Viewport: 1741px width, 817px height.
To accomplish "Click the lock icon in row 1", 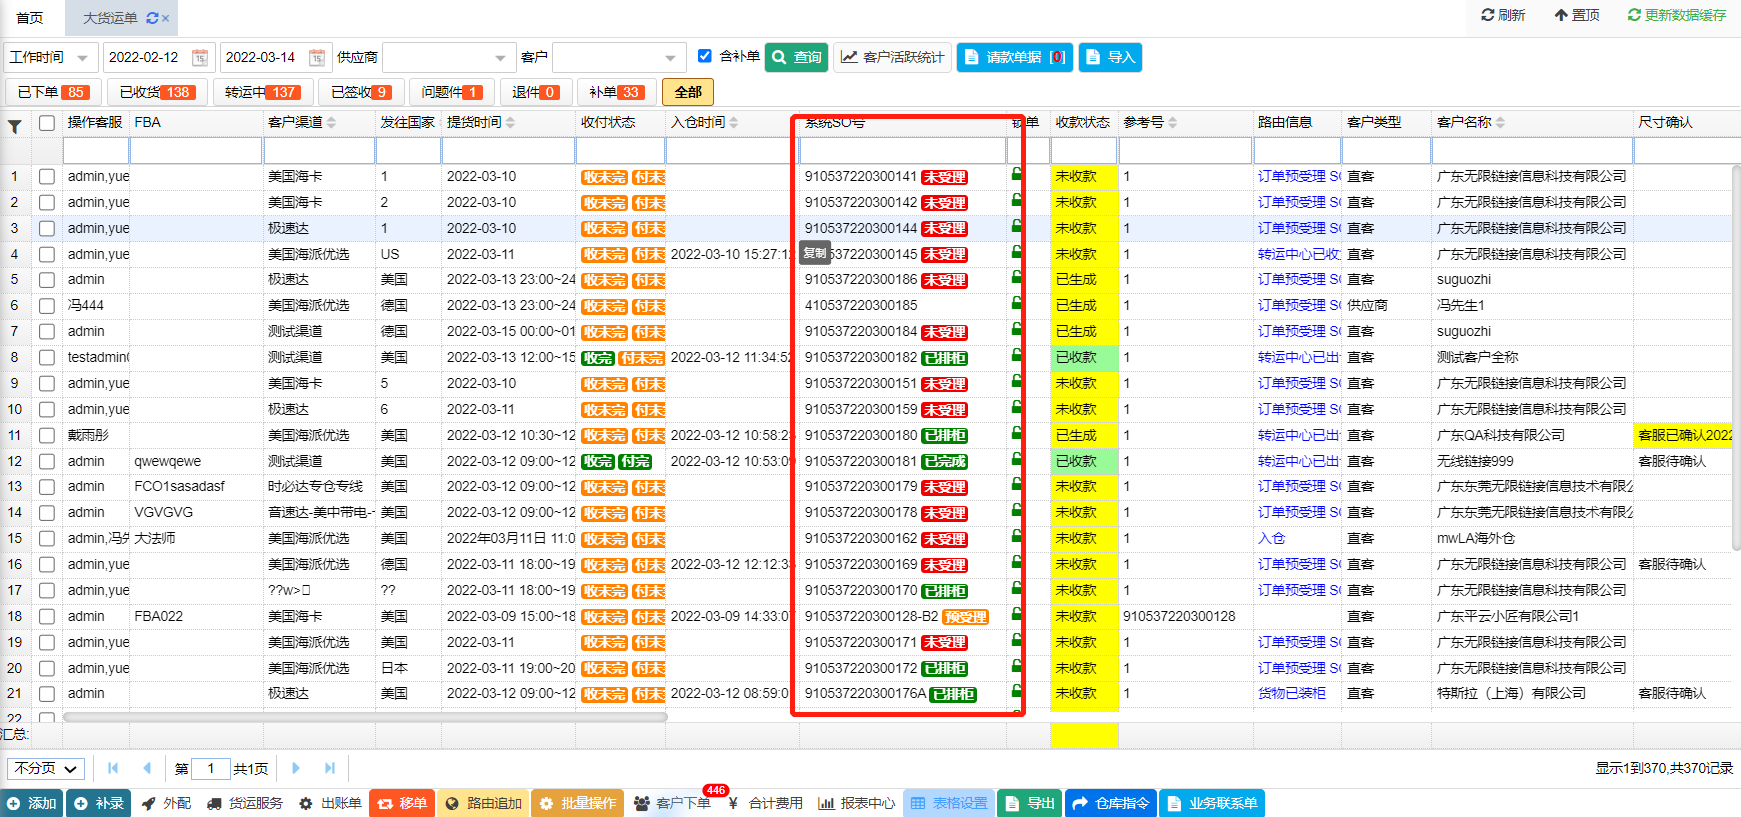I will (x=1017, y=175).
